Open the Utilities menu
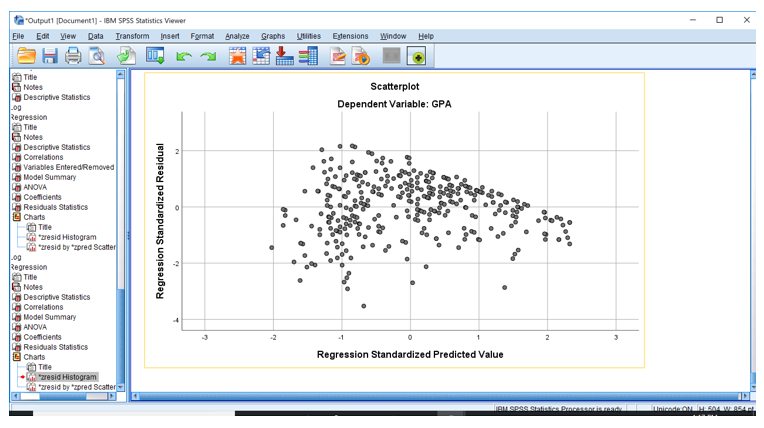The height and width of the screenshot is (428, 764). click(x=308, y=36)
